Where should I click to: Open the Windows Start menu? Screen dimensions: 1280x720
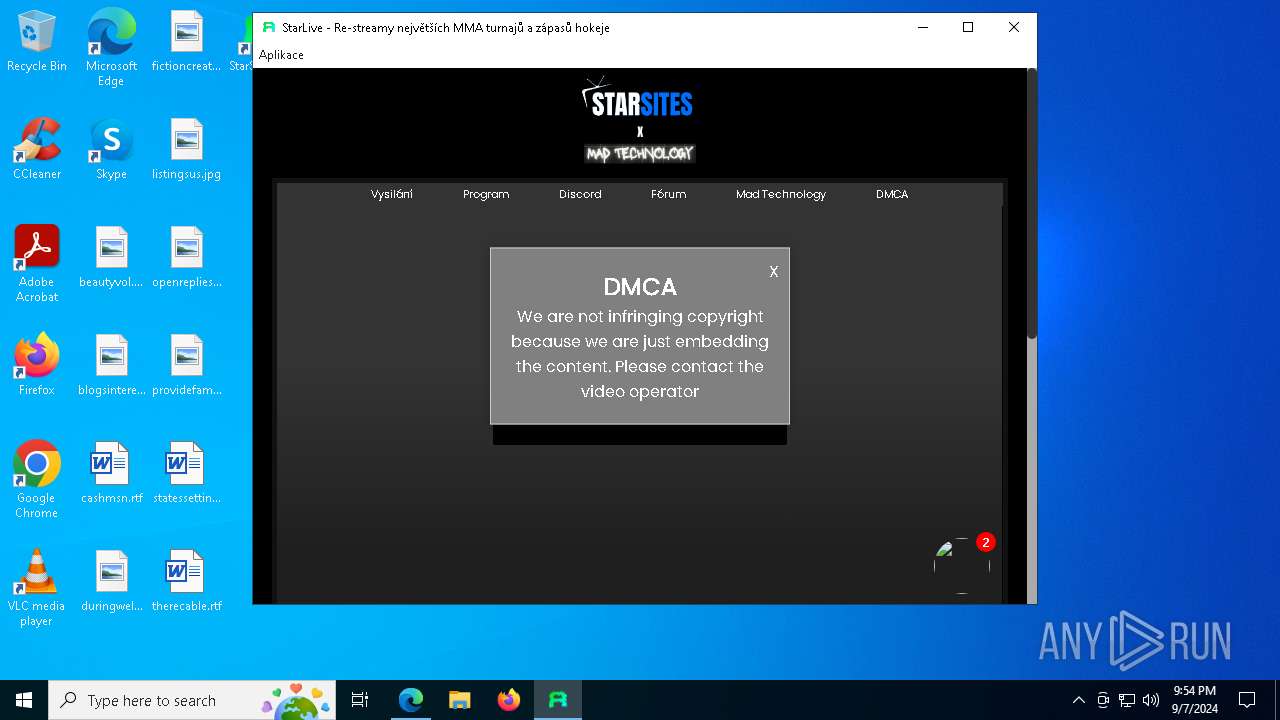click(x=24, y=700)
